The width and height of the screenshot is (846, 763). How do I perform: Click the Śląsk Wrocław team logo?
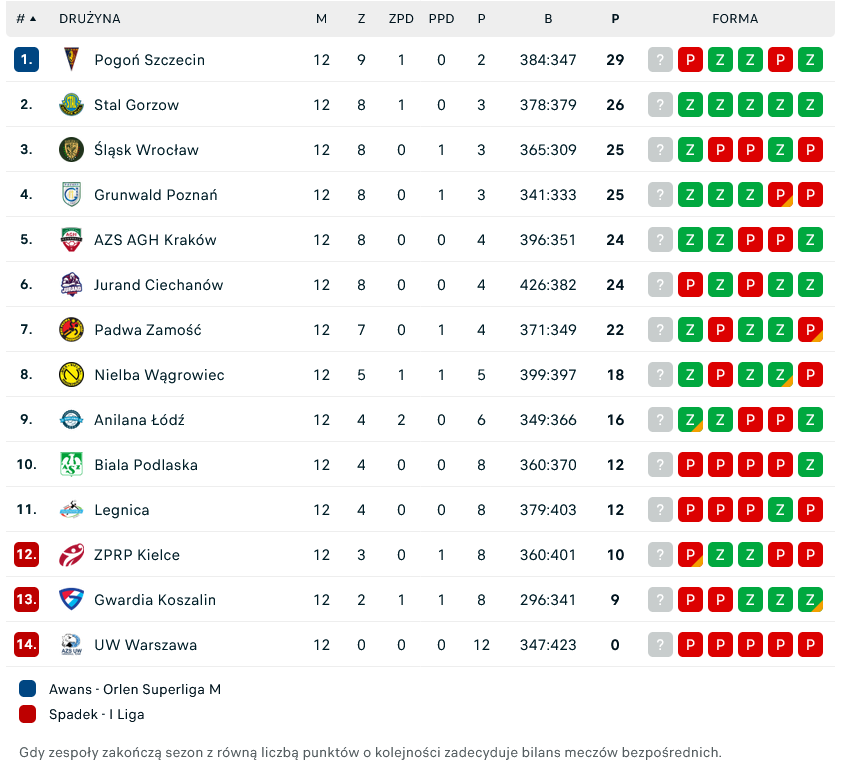[71, 150]
